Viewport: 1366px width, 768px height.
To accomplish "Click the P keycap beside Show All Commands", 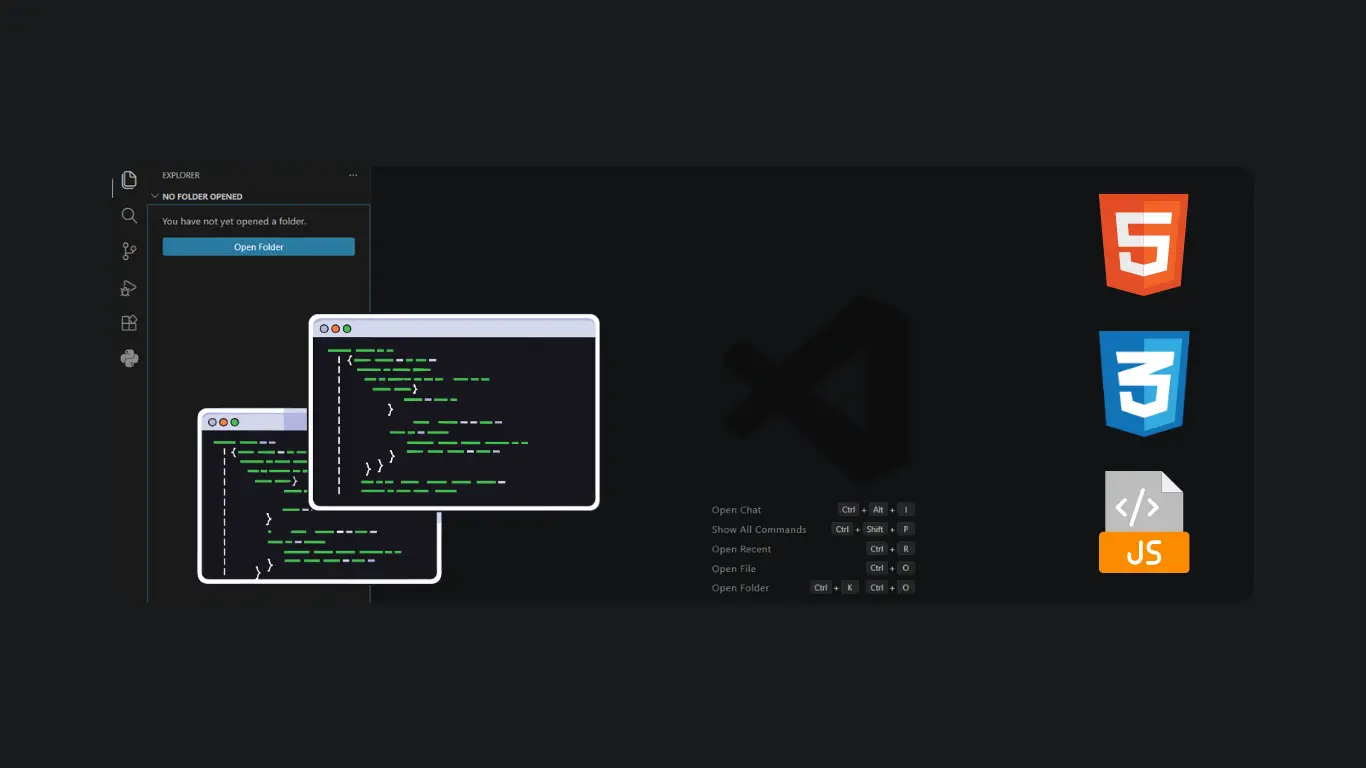I will (906, 529).
